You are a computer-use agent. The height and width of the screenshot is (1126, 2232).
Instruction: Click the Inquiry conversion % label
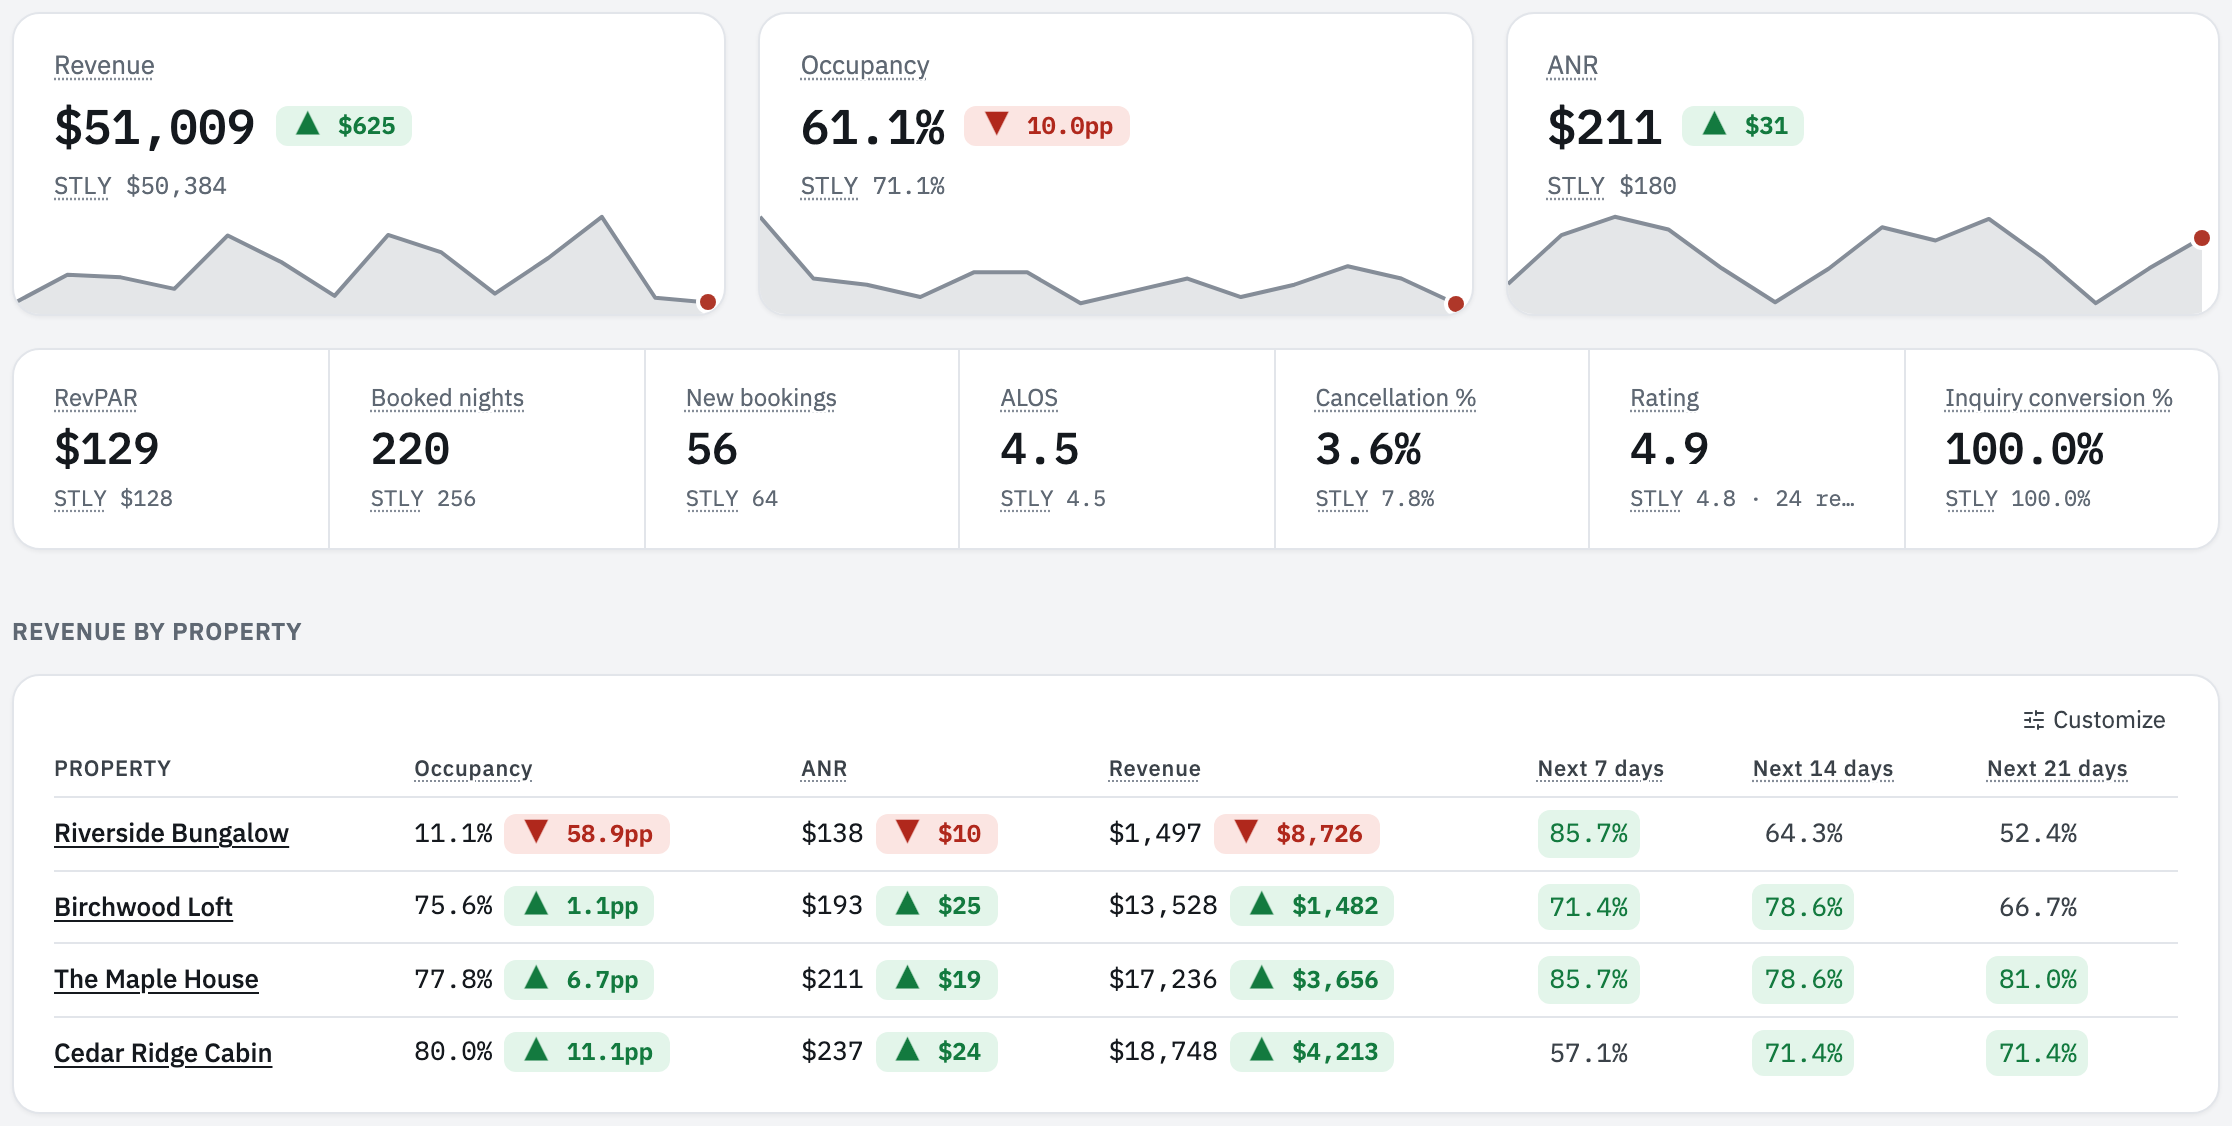[x=2058, y=398]
